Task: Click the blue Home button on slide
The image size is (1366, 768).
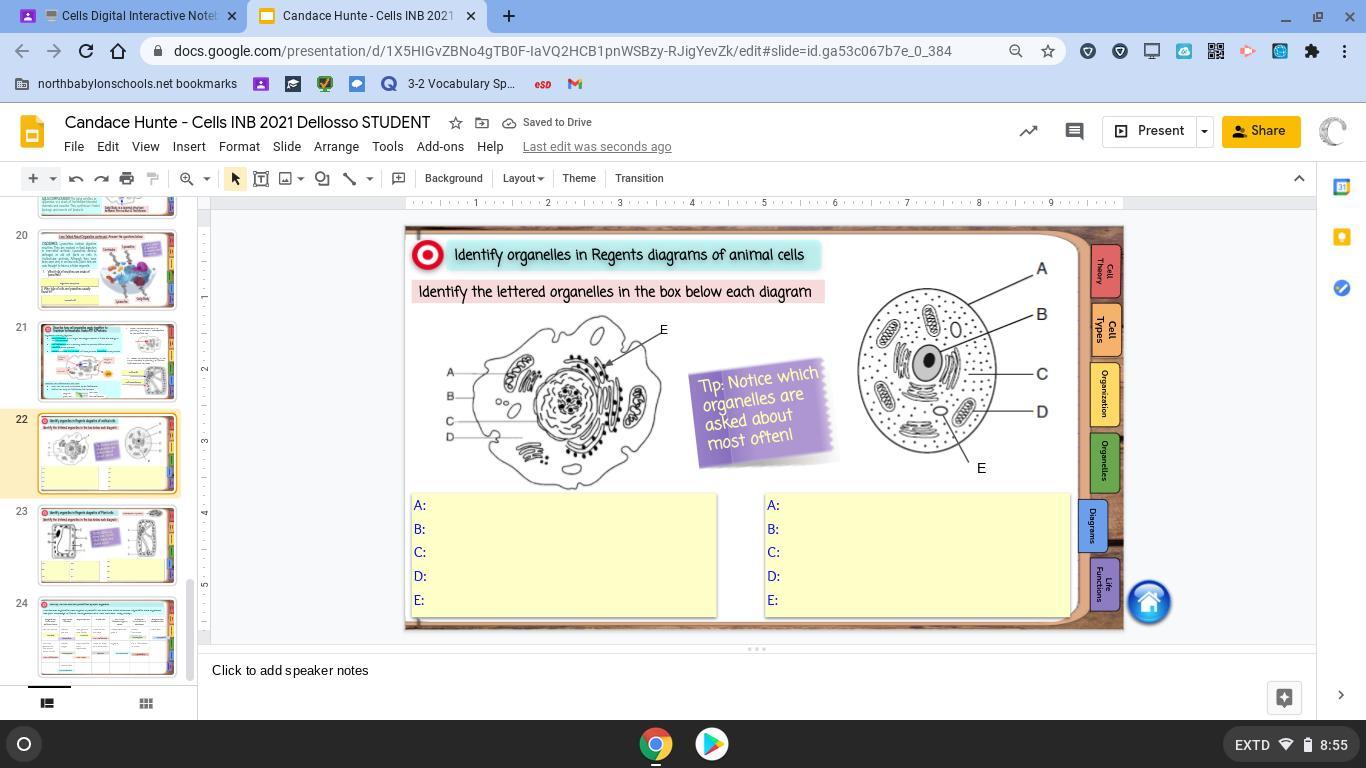Action: 1148,602
